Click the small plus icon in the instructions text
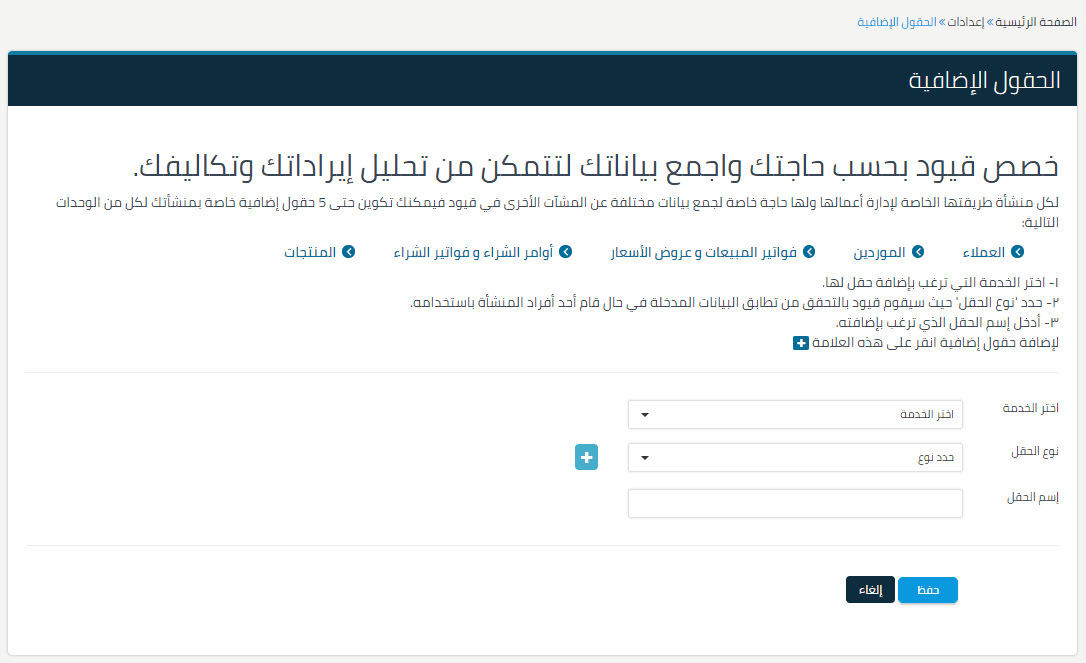The width and height of the screenshot is (1086, 663). pos(799,343)
